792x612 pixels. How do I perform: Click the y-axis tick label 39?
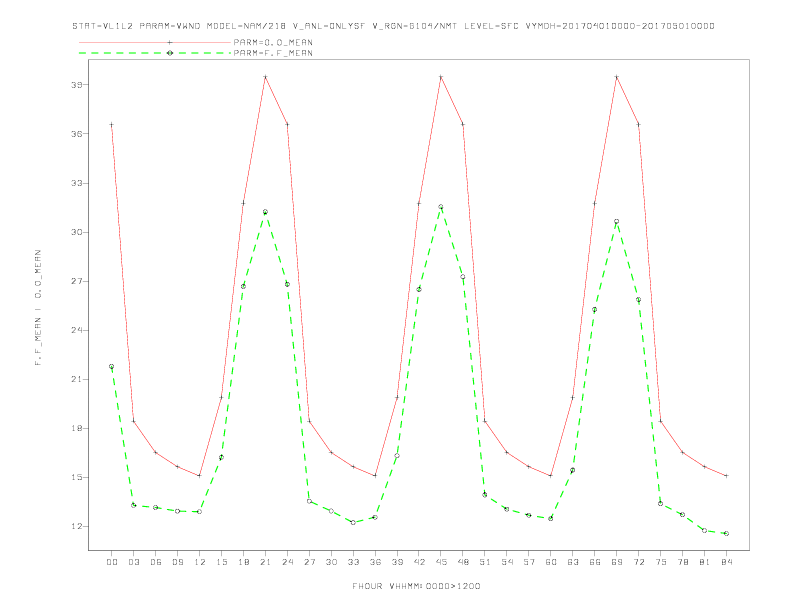point(77,85)
